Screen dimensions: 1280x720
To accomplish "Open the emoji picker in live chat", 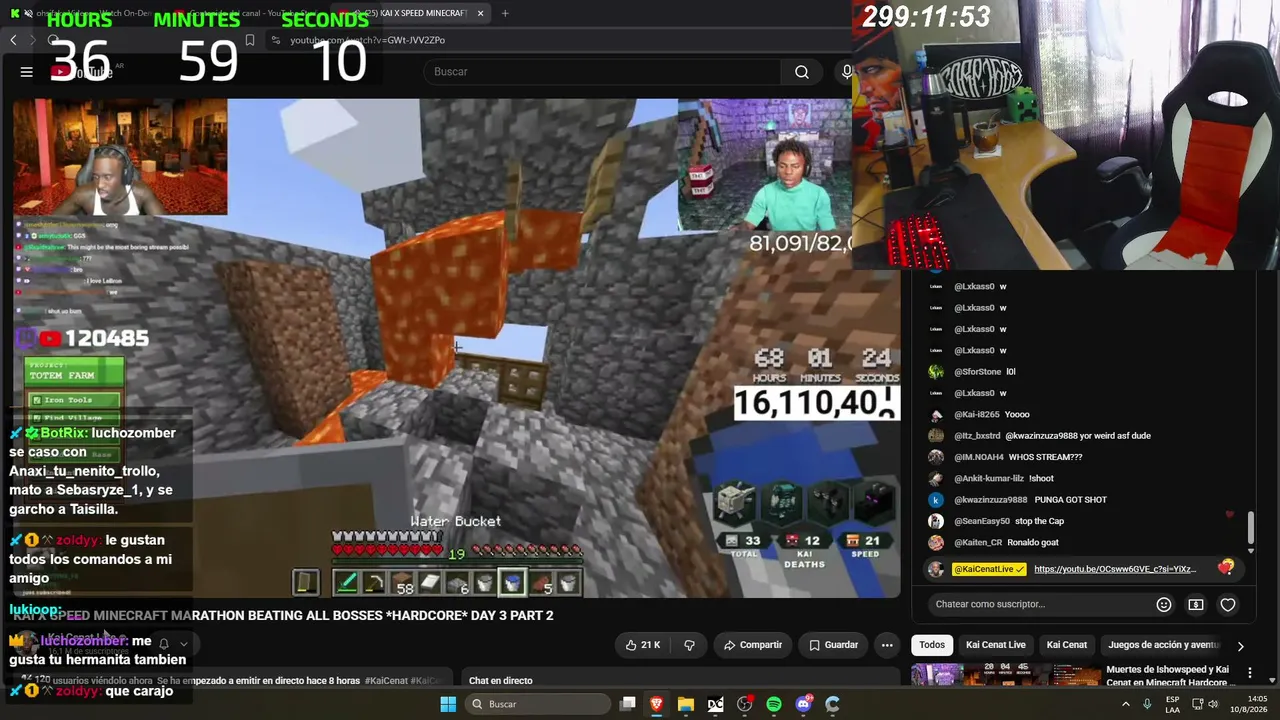I will (x=1164, y=604).
